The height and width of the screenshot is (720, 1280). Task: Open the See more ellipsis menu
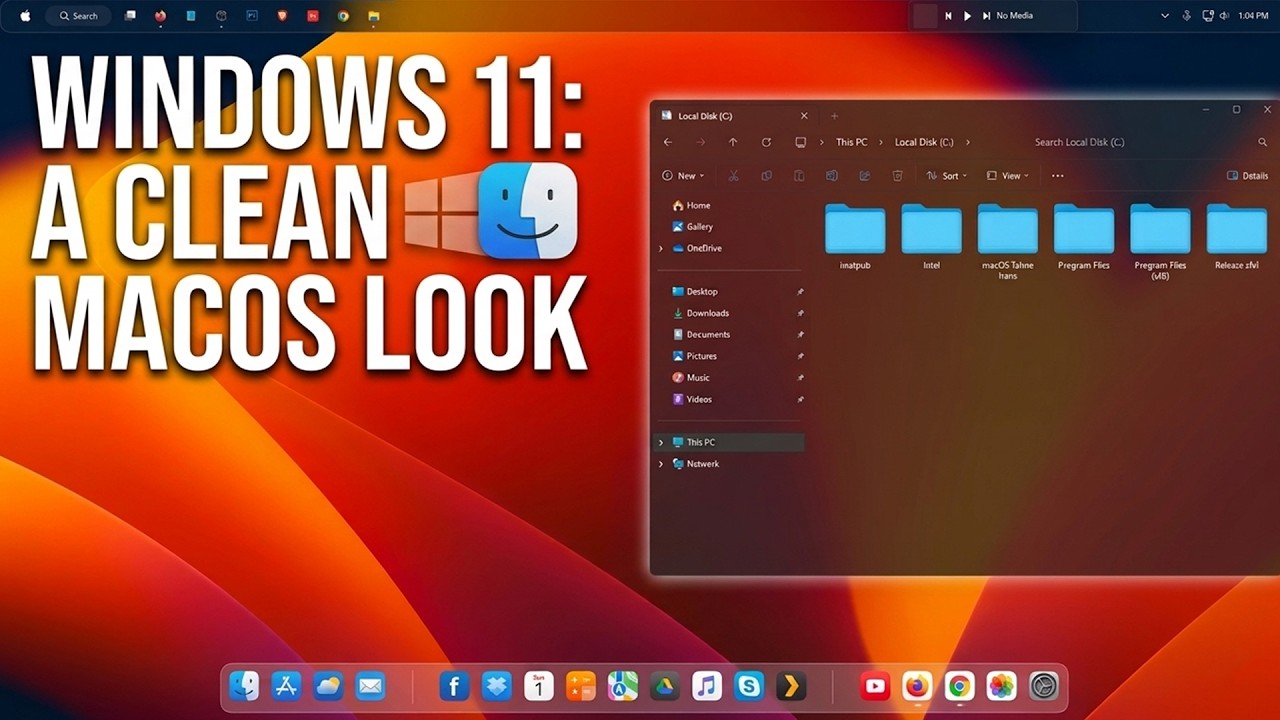[x=1057, y=176]
